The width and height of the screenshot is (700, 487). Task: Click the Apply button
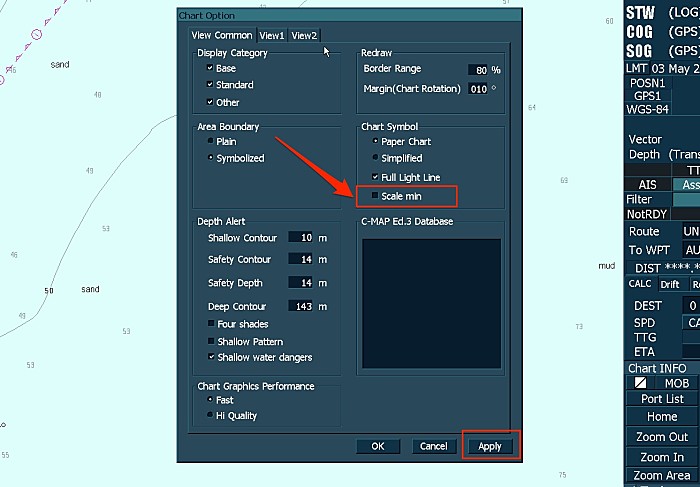click(x=491, y=446)
